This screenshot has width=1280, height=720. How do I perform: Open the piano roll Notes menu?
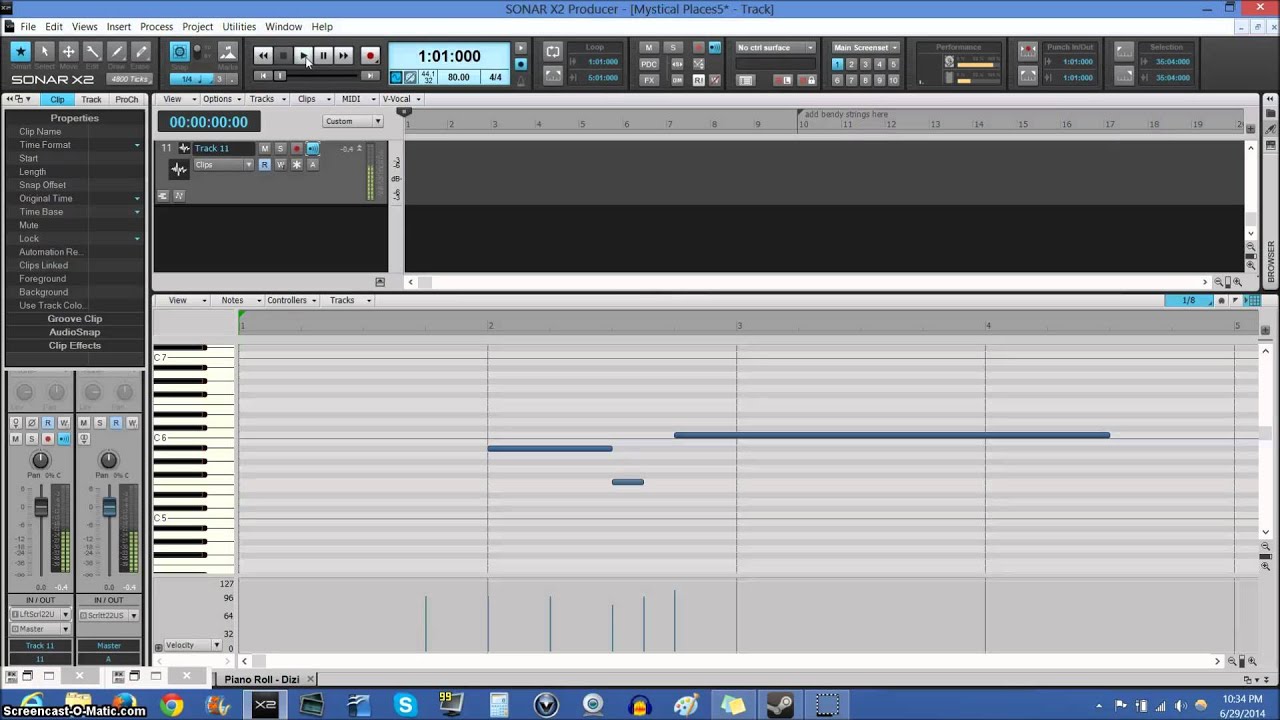coord(237,300)
